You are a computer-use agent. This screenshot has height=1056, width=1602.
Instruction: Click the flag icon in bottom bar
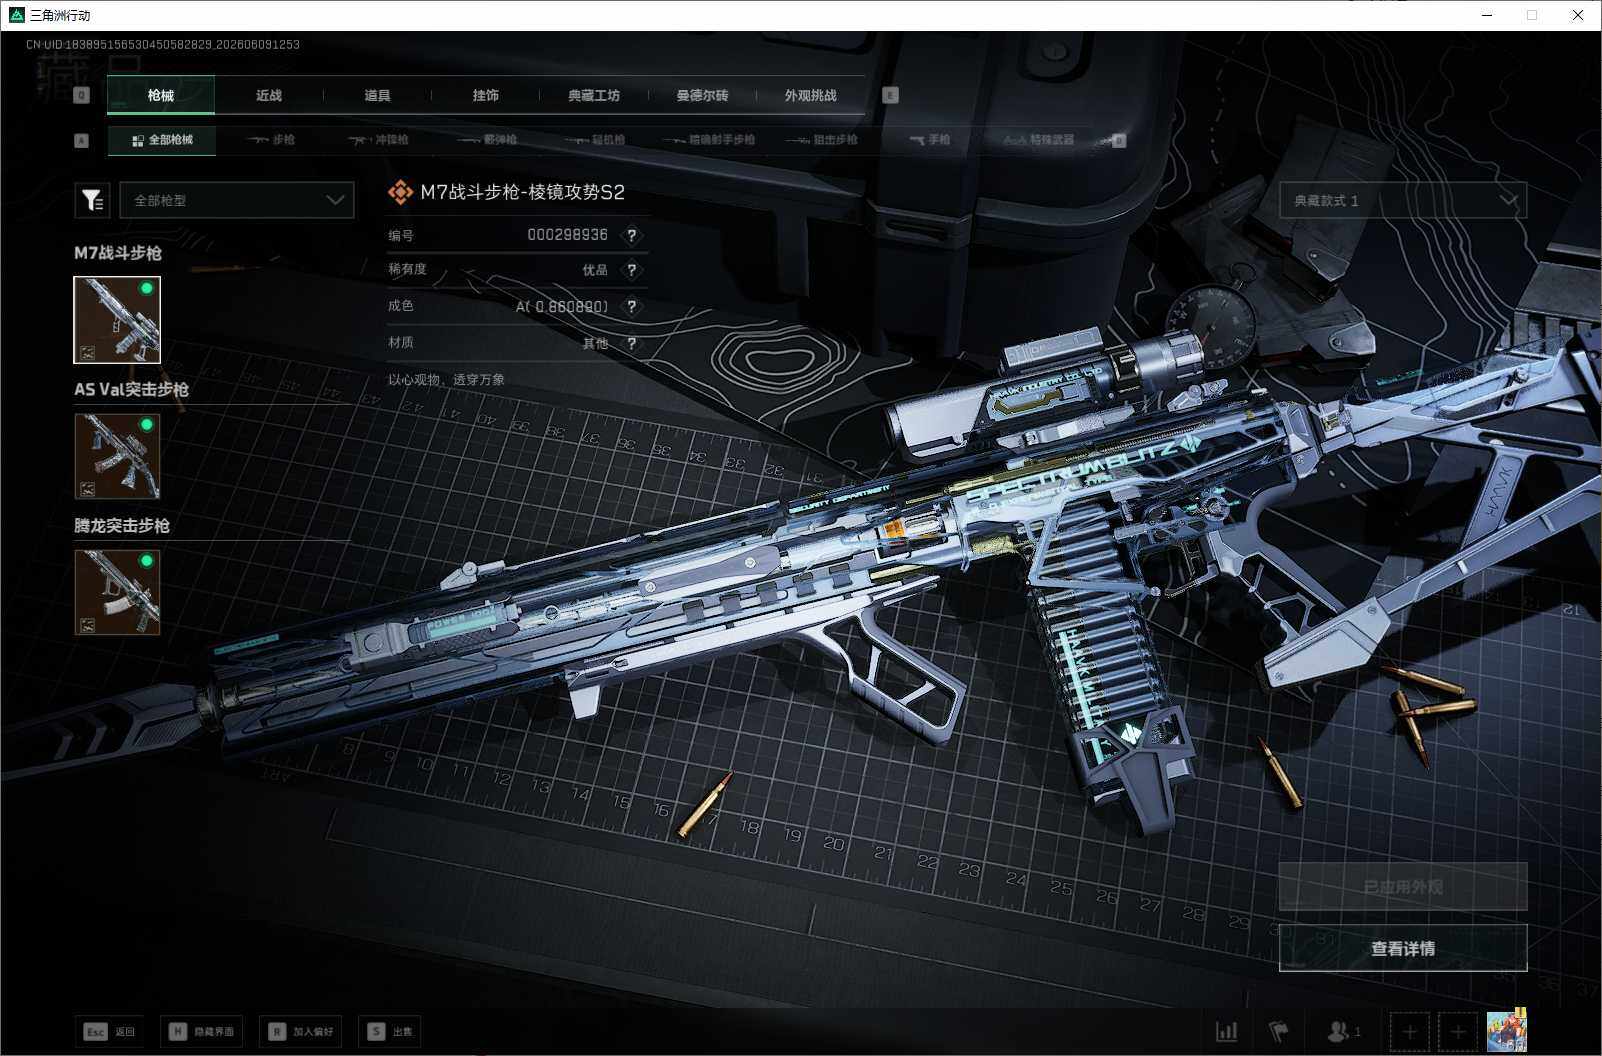coord(1279,1031)
